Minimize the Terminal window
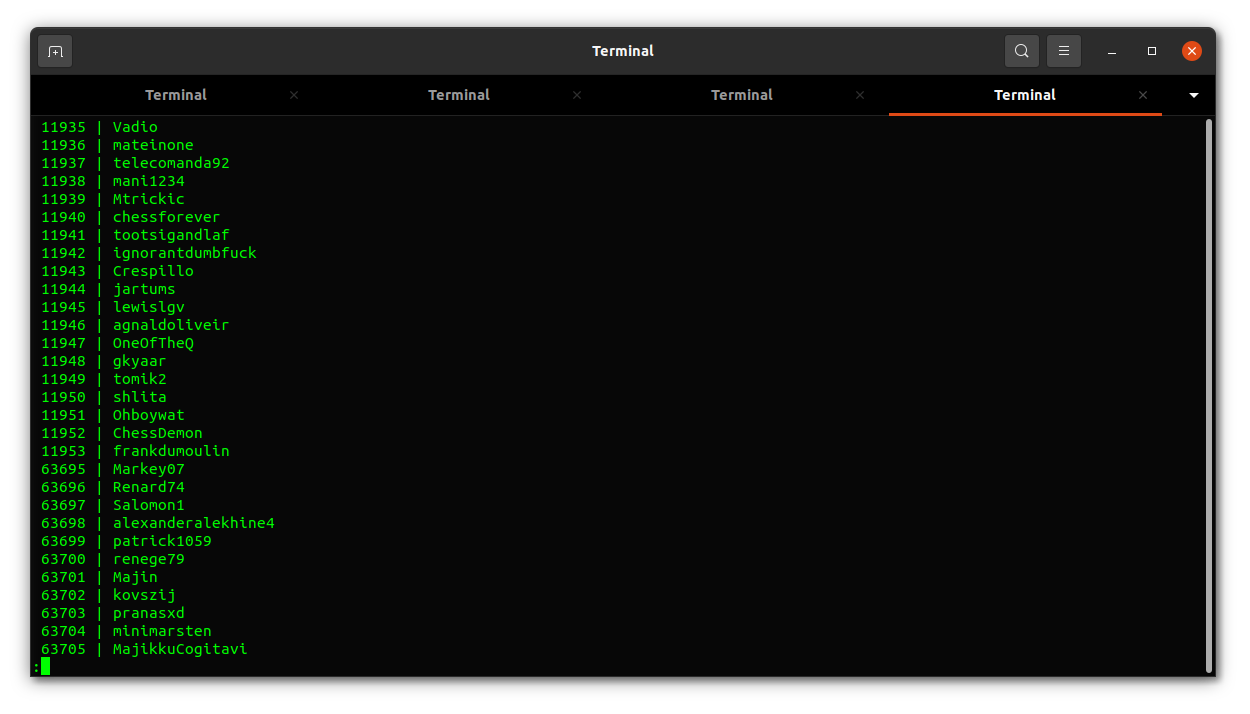 pos(1112,51)
